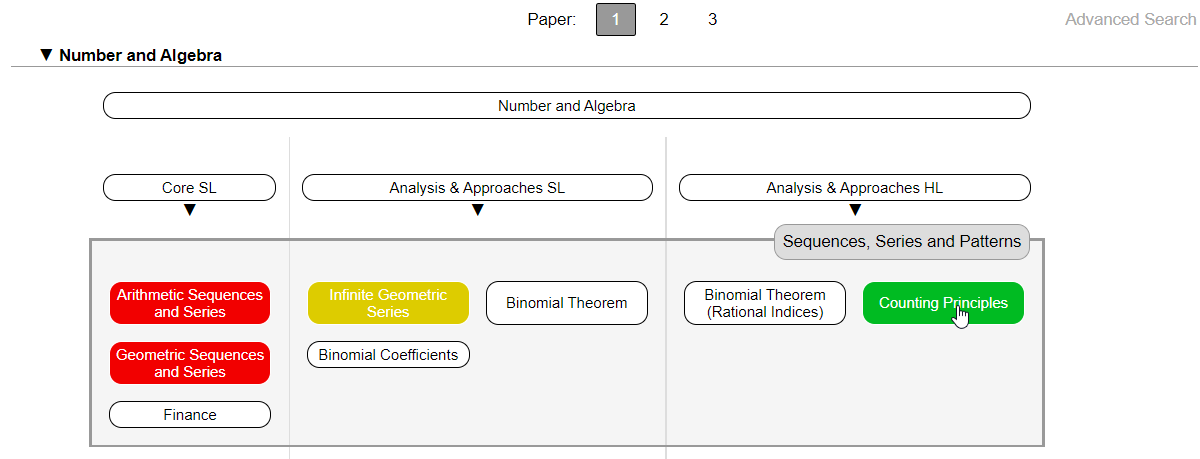1200x459 pixels.
Task: Collapse arrow below Analysis & Approaches HL
Action: 855,210
